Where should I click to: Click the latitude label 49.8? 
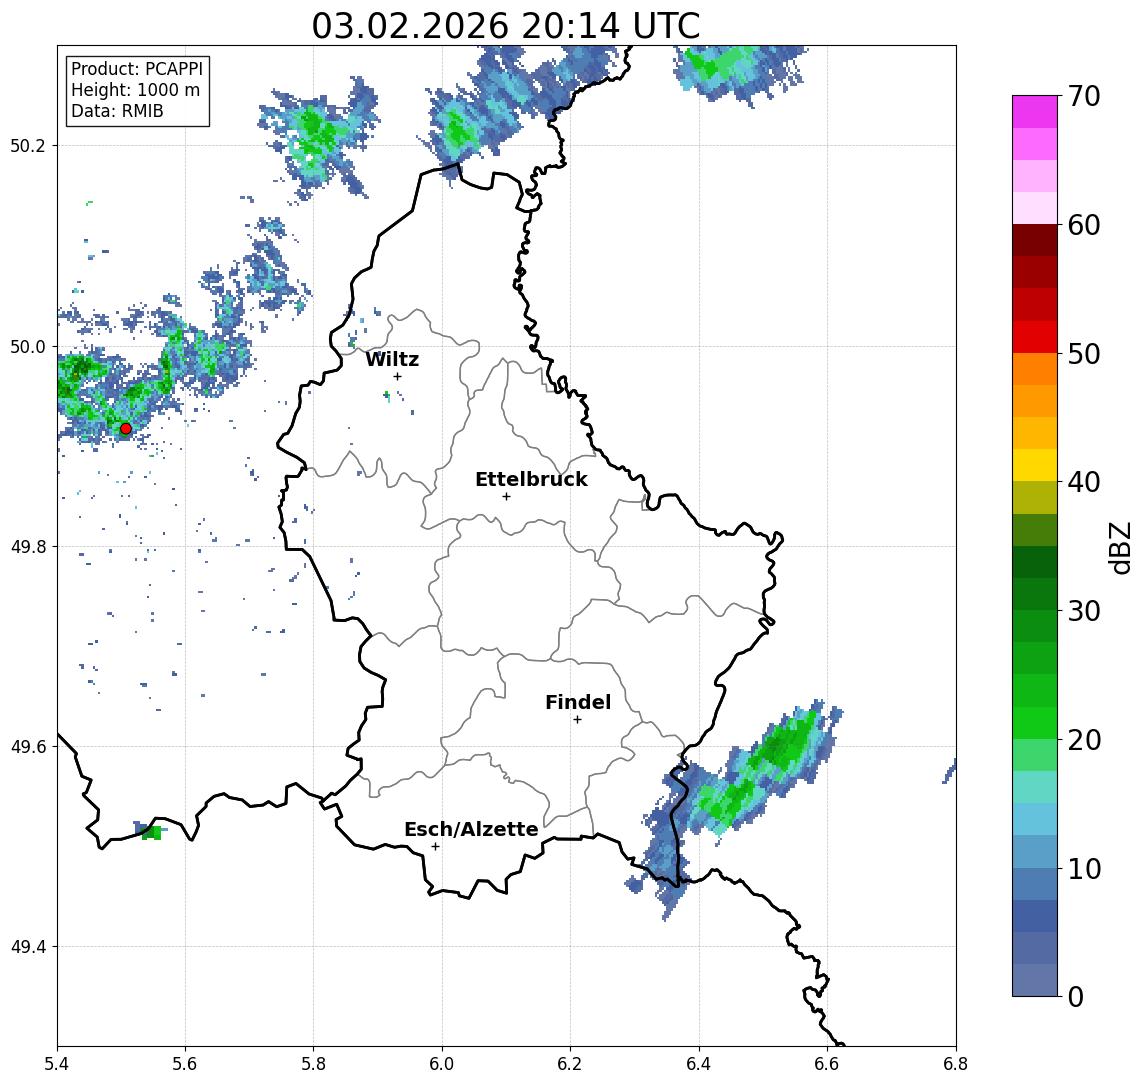click(28, 546)
